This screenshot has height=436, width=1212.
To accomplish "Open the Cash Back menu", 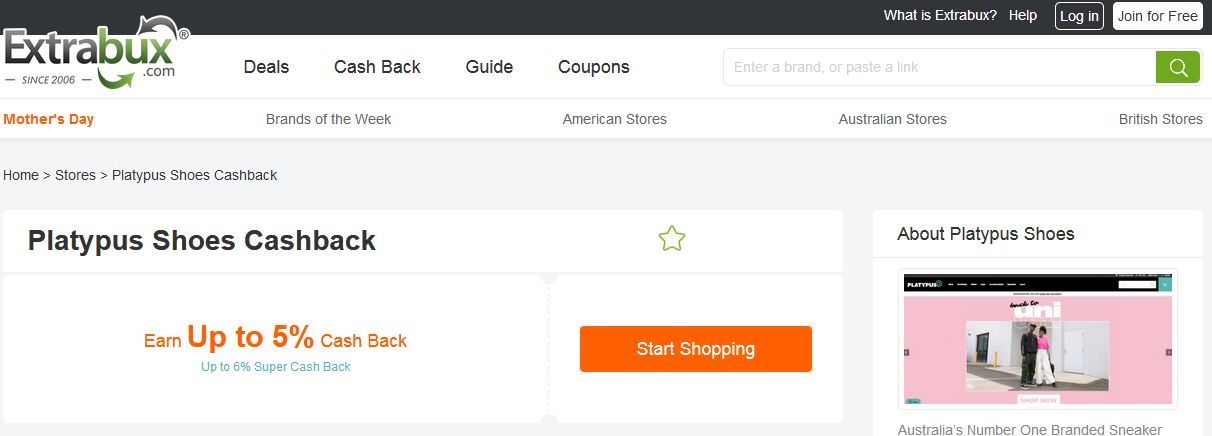I will pyautogui.click(x=377, y=67).
